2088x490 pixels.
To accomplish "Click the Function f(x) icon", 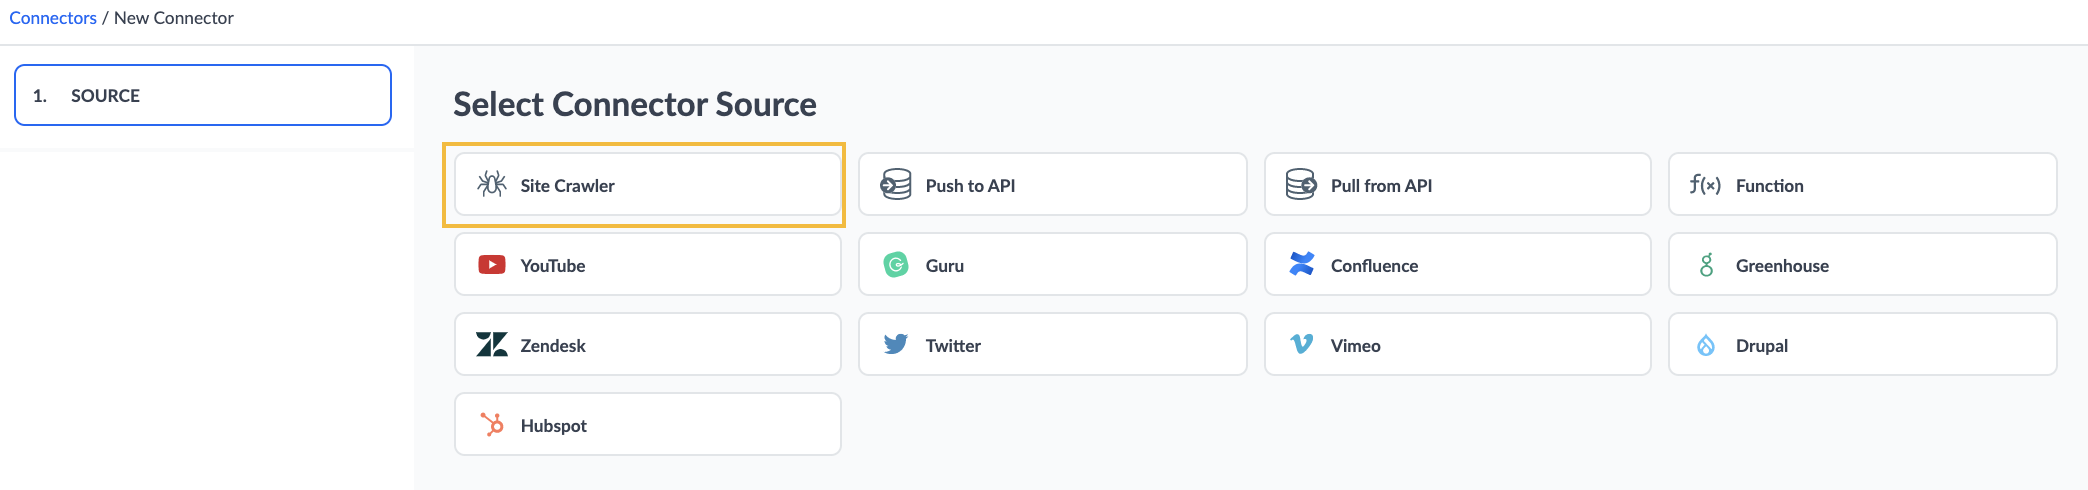I will tap(1705, 184).
